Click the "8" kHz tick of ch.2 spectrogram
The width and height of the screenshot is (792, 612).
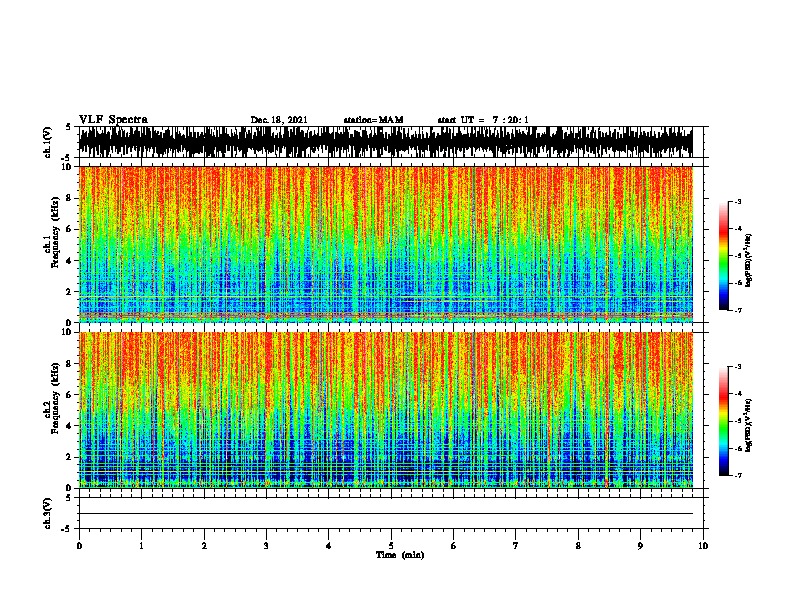[x=69, y=363]
